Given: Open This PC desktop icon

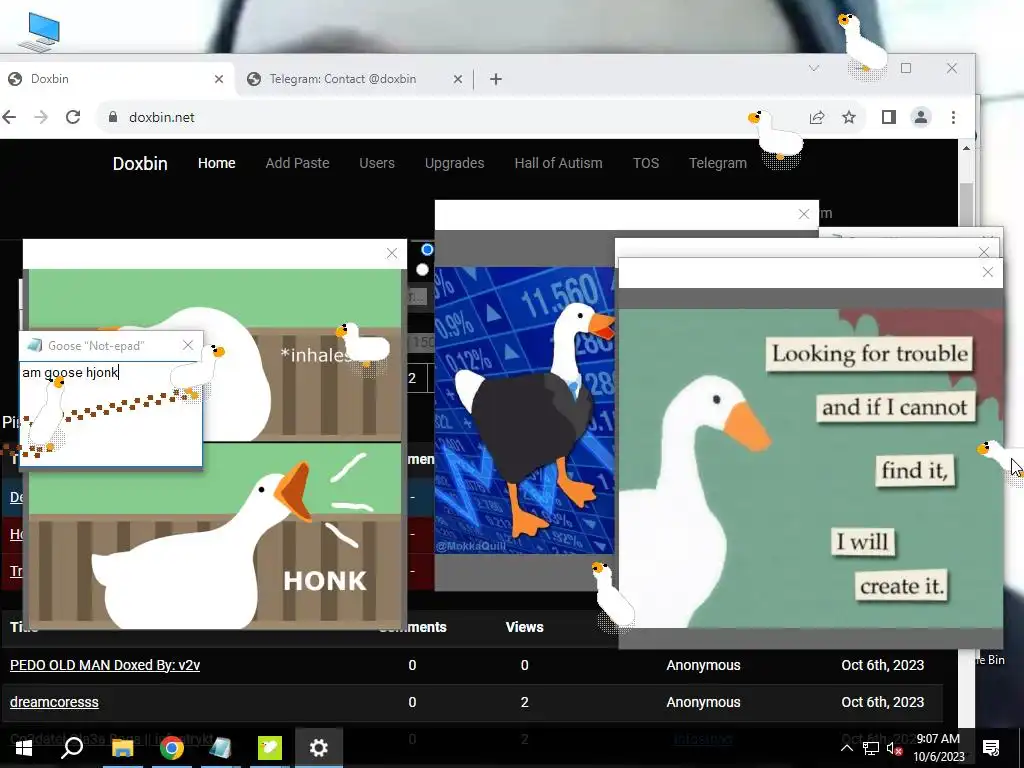Looking at the screenshot, I should (40, 31).
